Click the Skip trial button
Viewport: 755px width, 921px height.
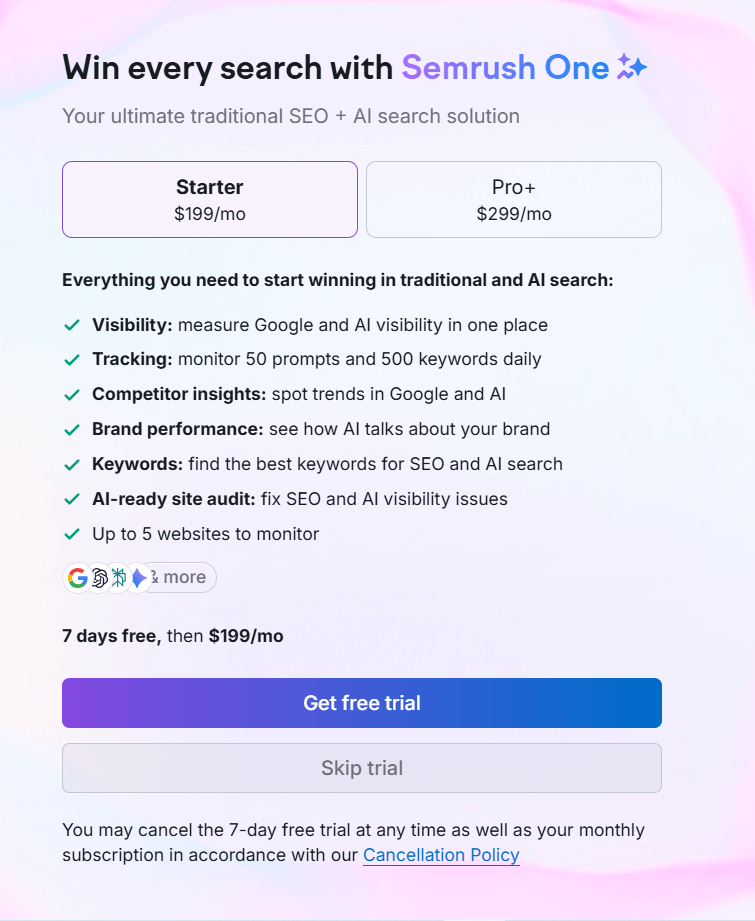pos(361,767)
